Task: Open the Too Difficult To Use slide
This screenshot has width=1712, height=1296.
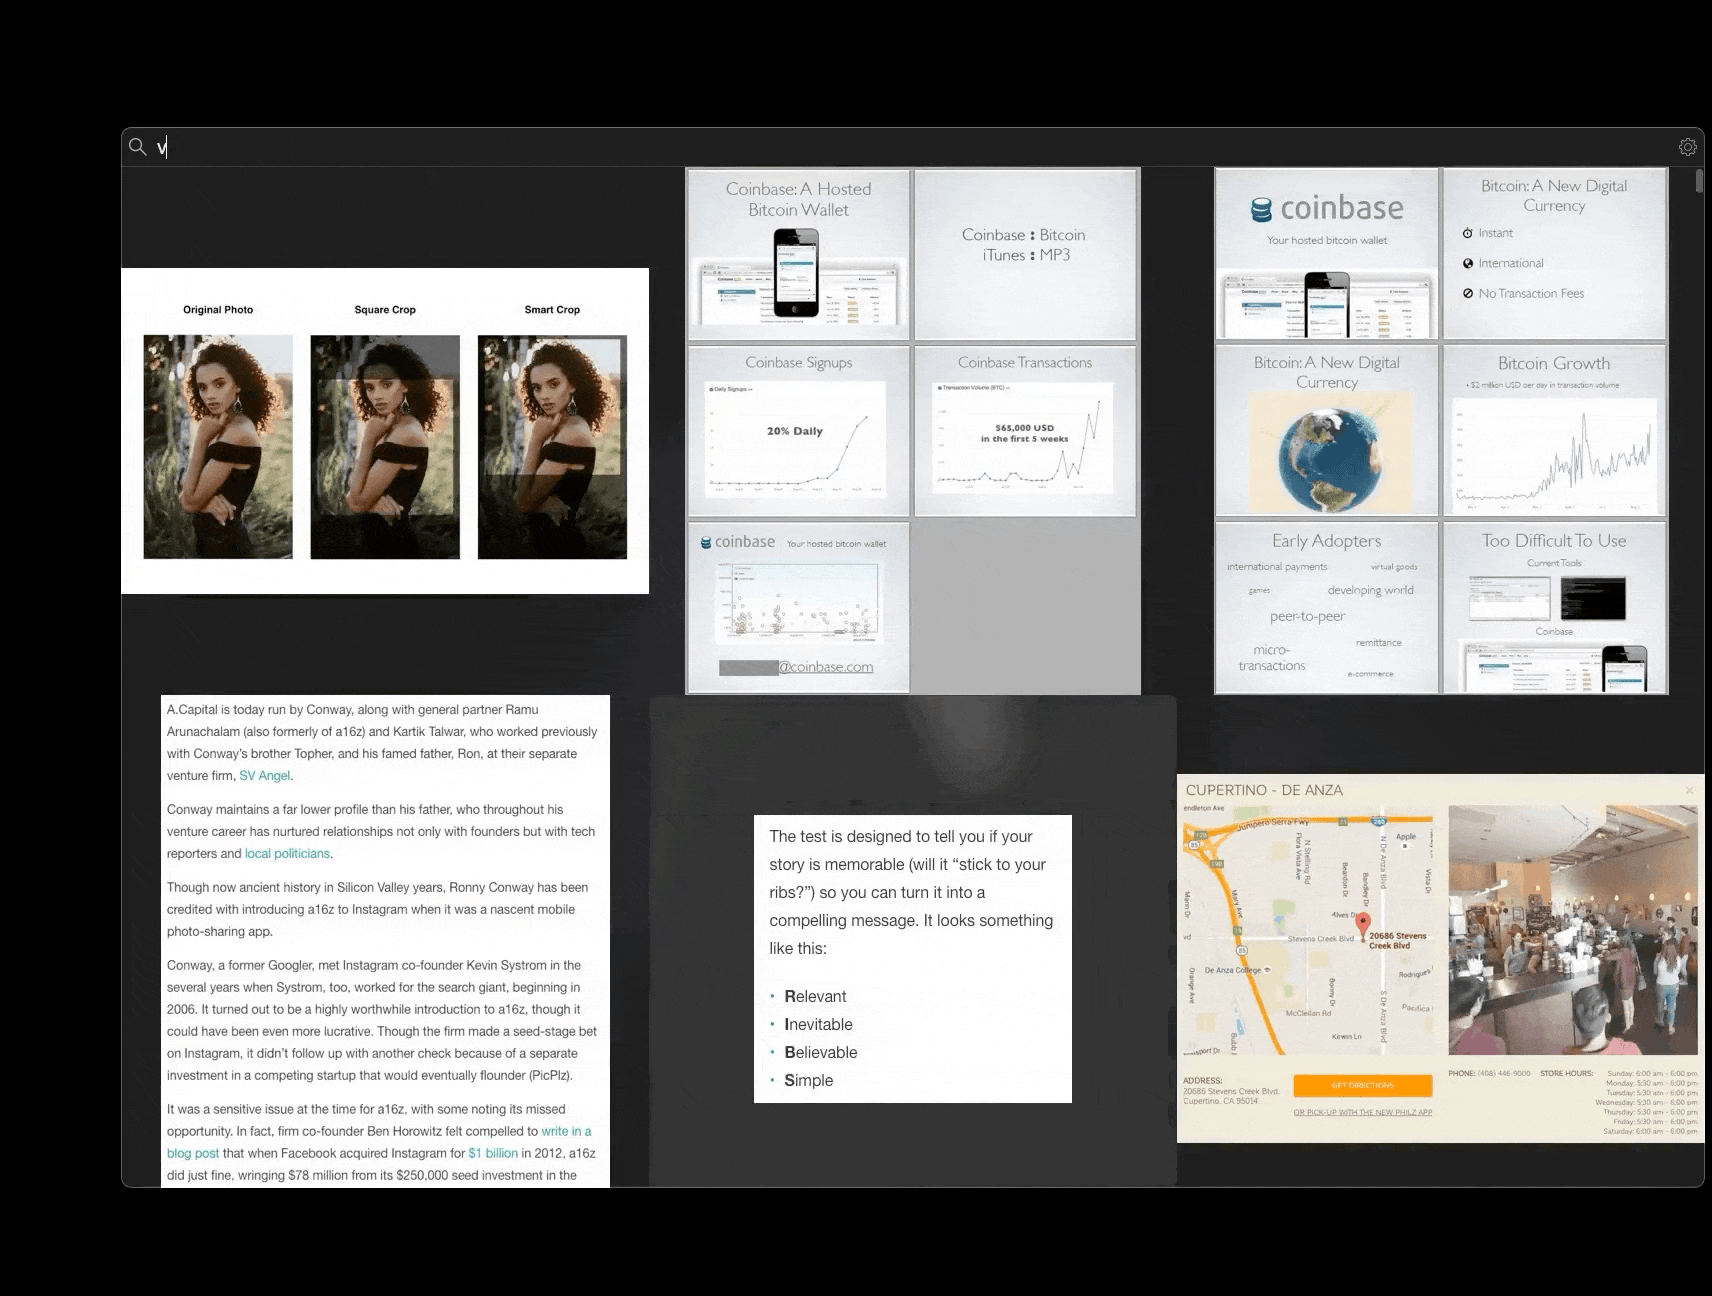Action: click(x=1554, y=608)
